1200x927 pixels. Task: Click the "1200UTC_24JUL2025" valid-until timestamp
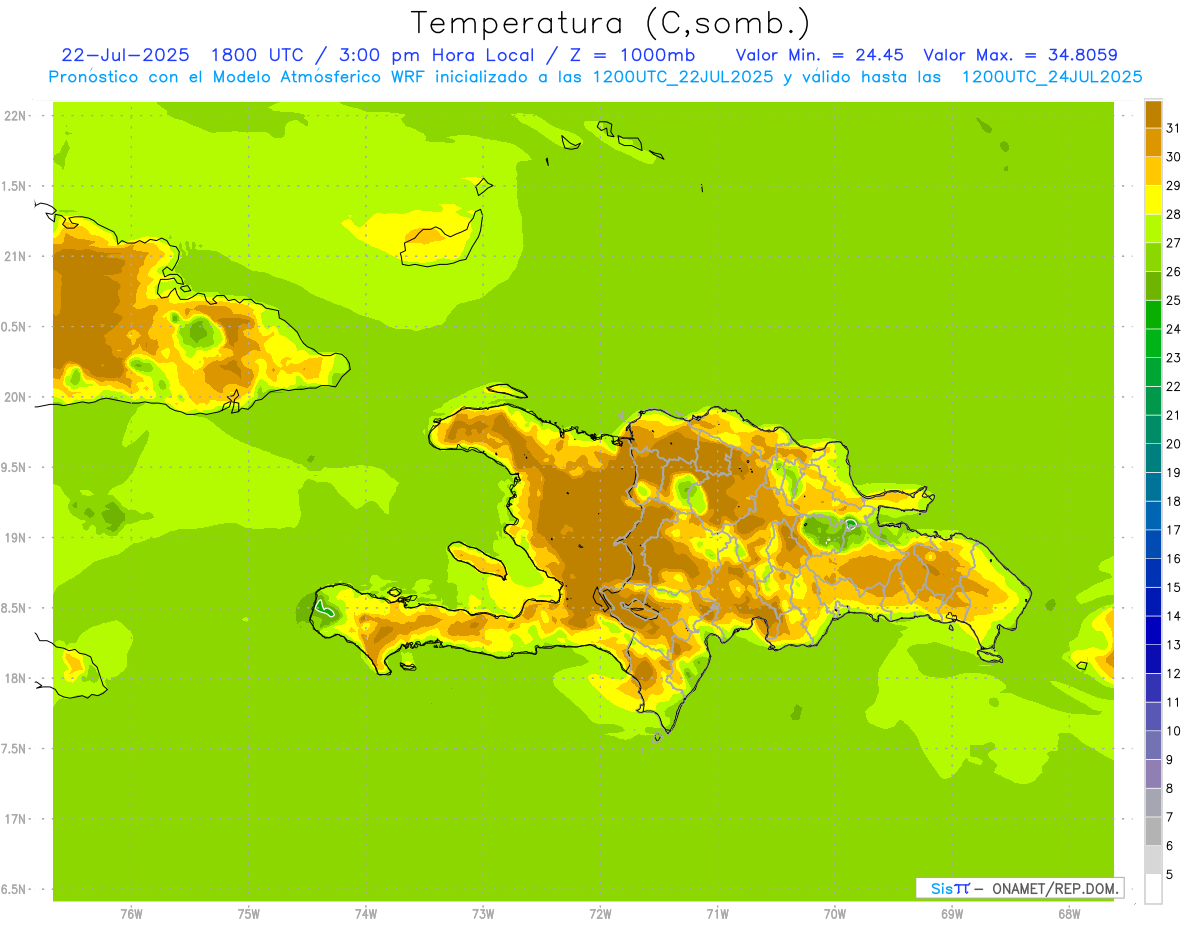pyautogui.click(x=1052, y=77)
